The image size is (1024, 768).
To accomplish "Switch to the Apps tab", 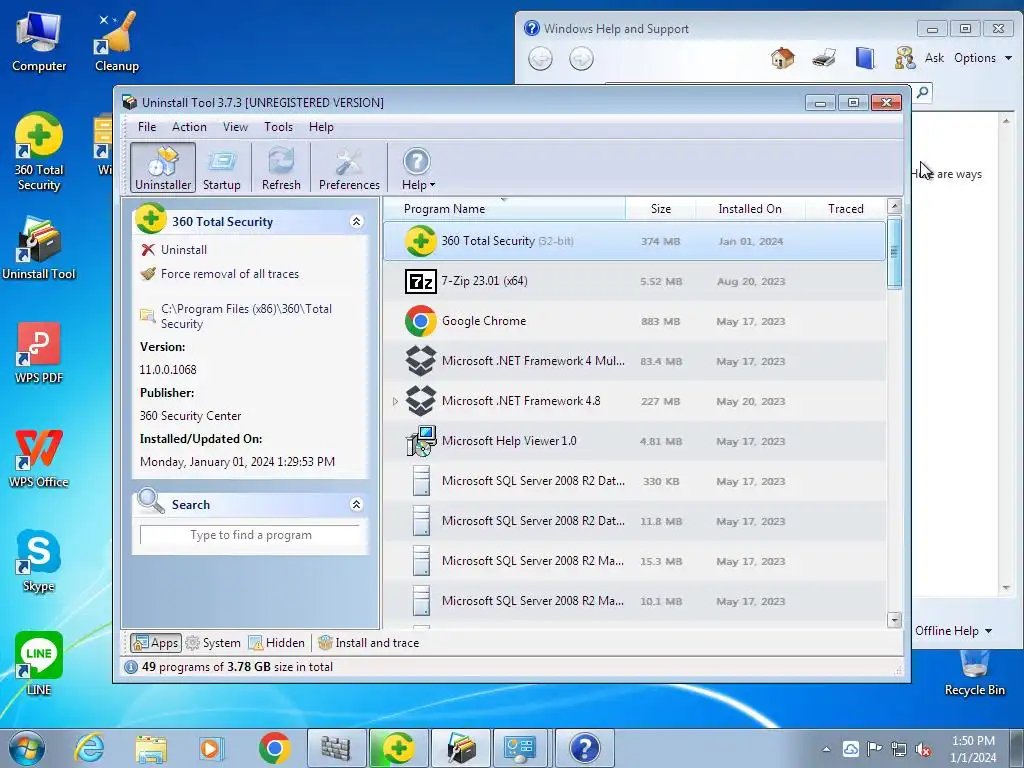I will [x=155, y=643].
